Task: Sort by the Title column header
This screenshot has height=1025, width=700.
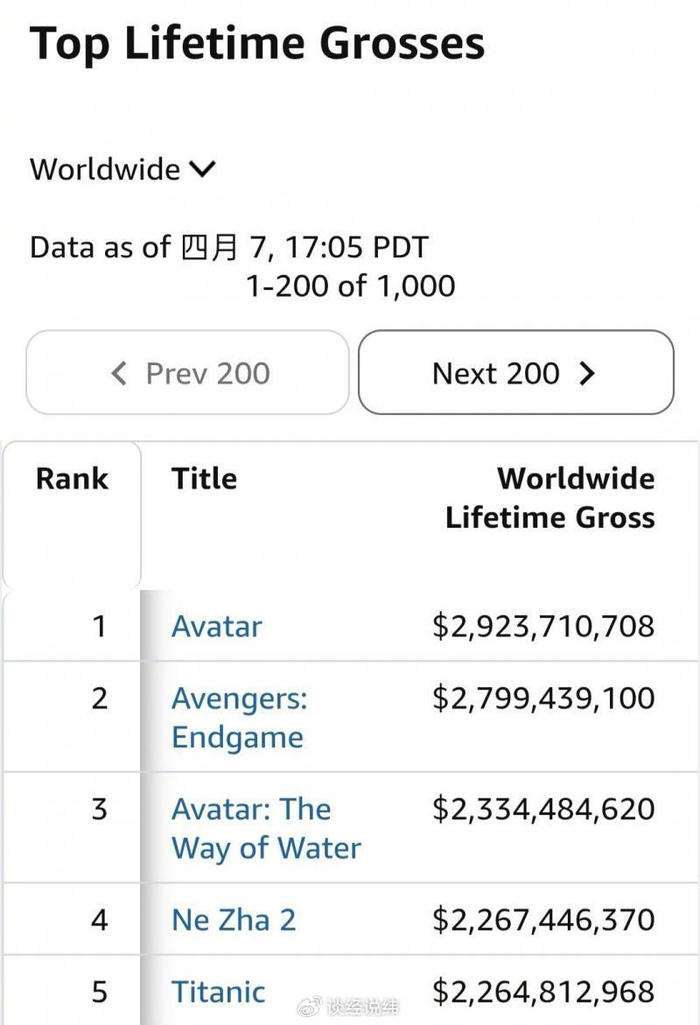Action: click(204, 479)
